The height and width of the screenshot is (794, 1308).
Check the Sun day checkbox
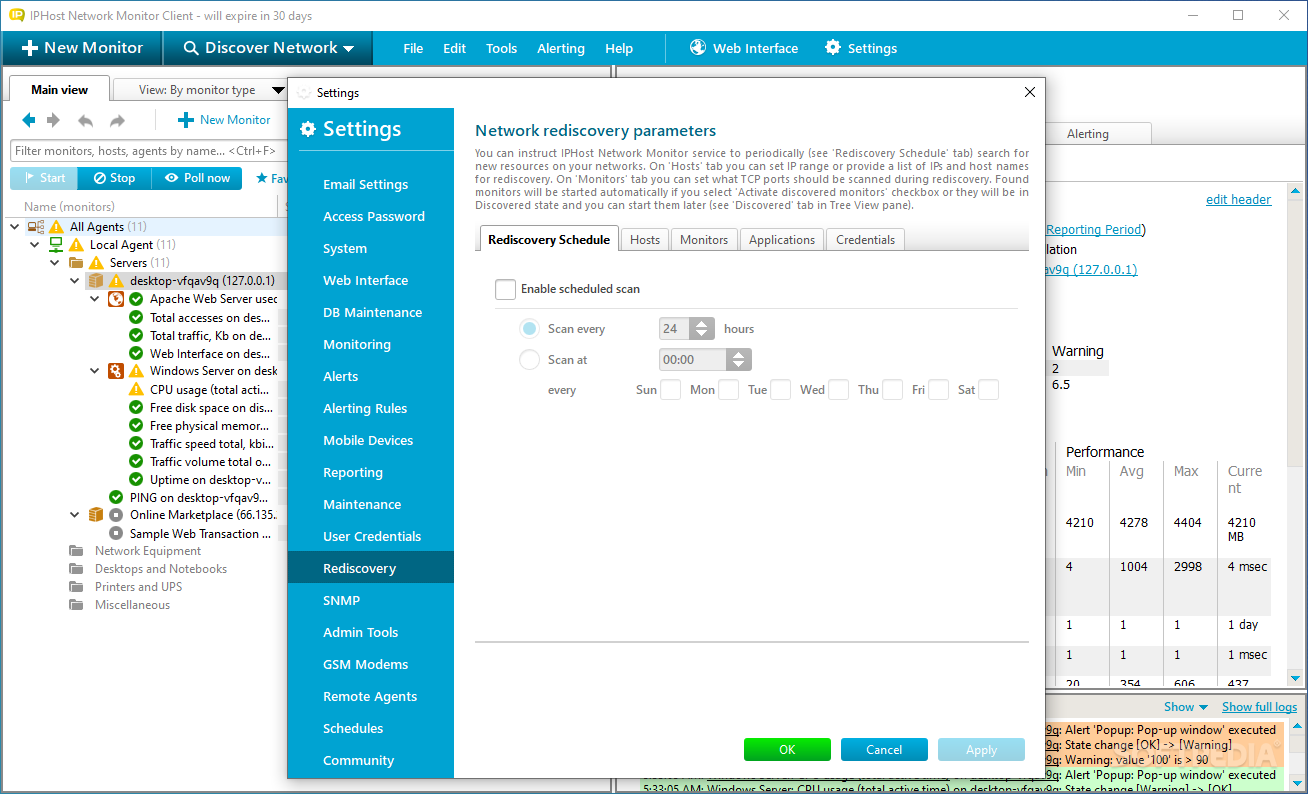[x=670, y=390]
